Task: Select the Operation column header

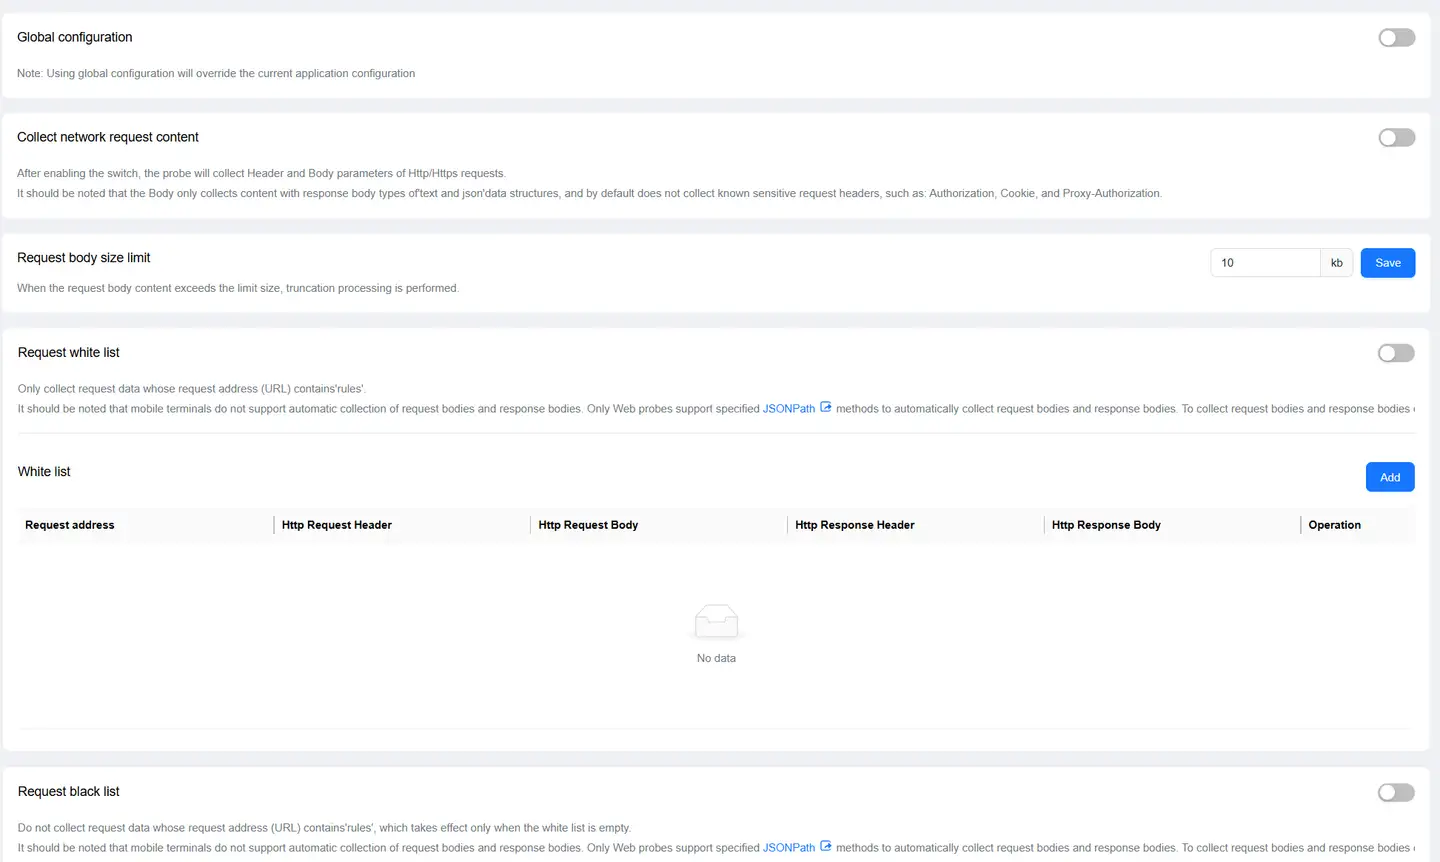Action: [1334, 525]
